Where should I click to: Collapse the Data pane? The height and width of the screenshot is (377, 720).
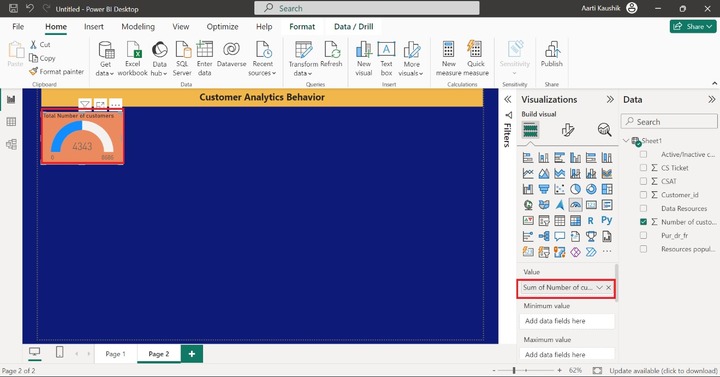[711, 99]
